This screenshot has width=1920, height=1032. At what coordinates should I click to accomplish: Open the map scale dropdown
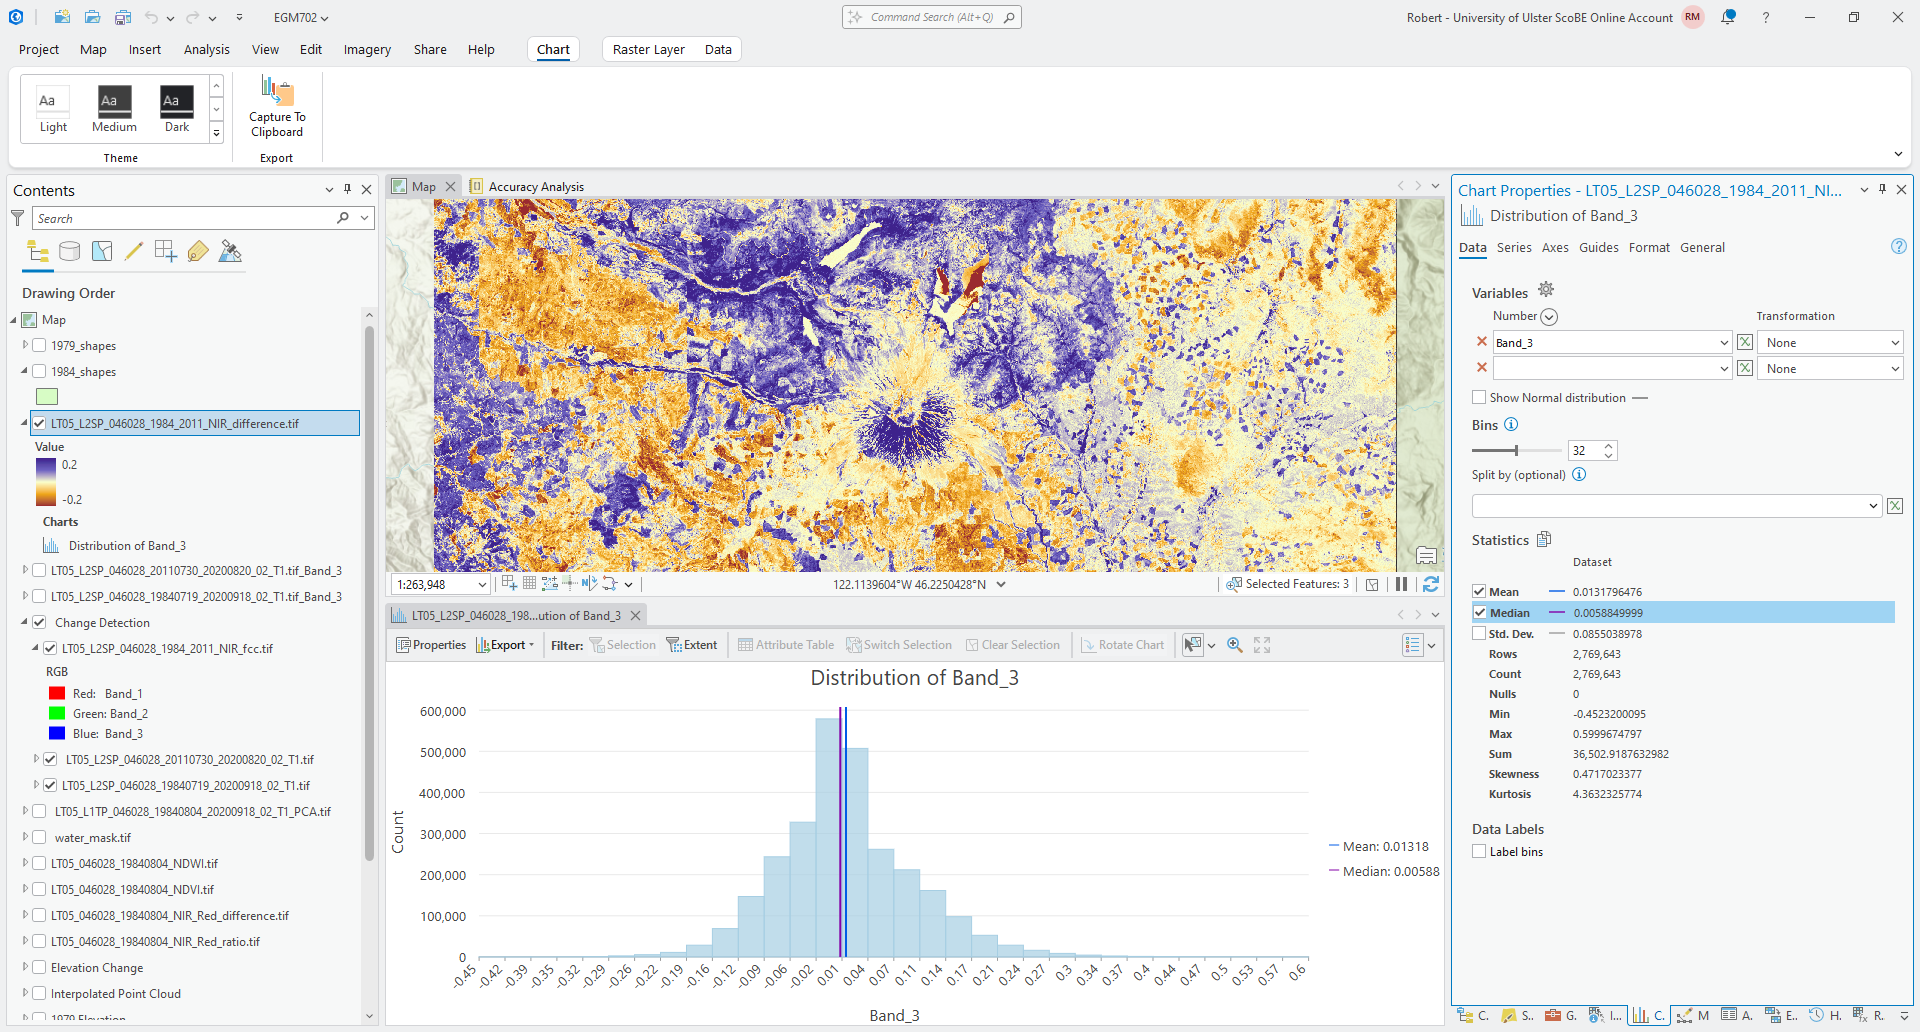coord(482,585)
